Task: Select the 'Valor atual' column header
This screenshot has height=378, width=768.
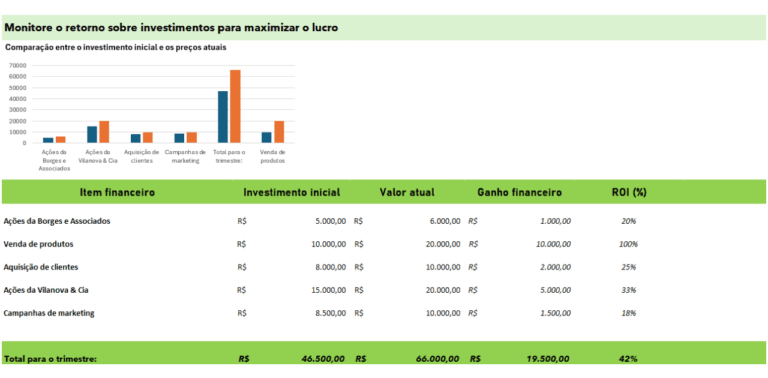Action: point(407,192)
